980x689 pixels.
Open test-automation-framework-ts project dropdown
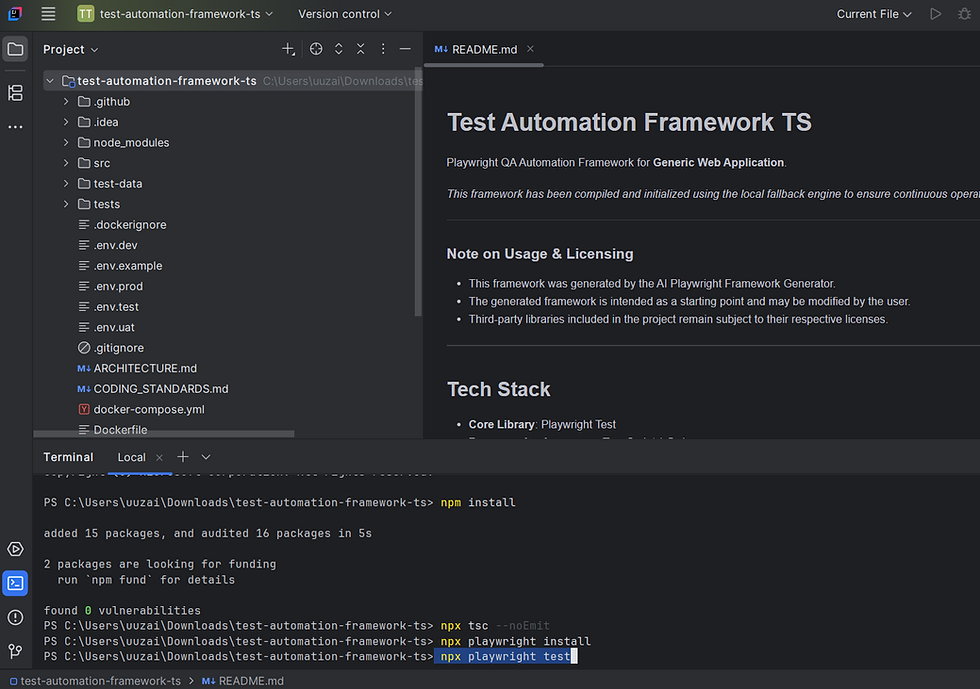pos(175,14)
